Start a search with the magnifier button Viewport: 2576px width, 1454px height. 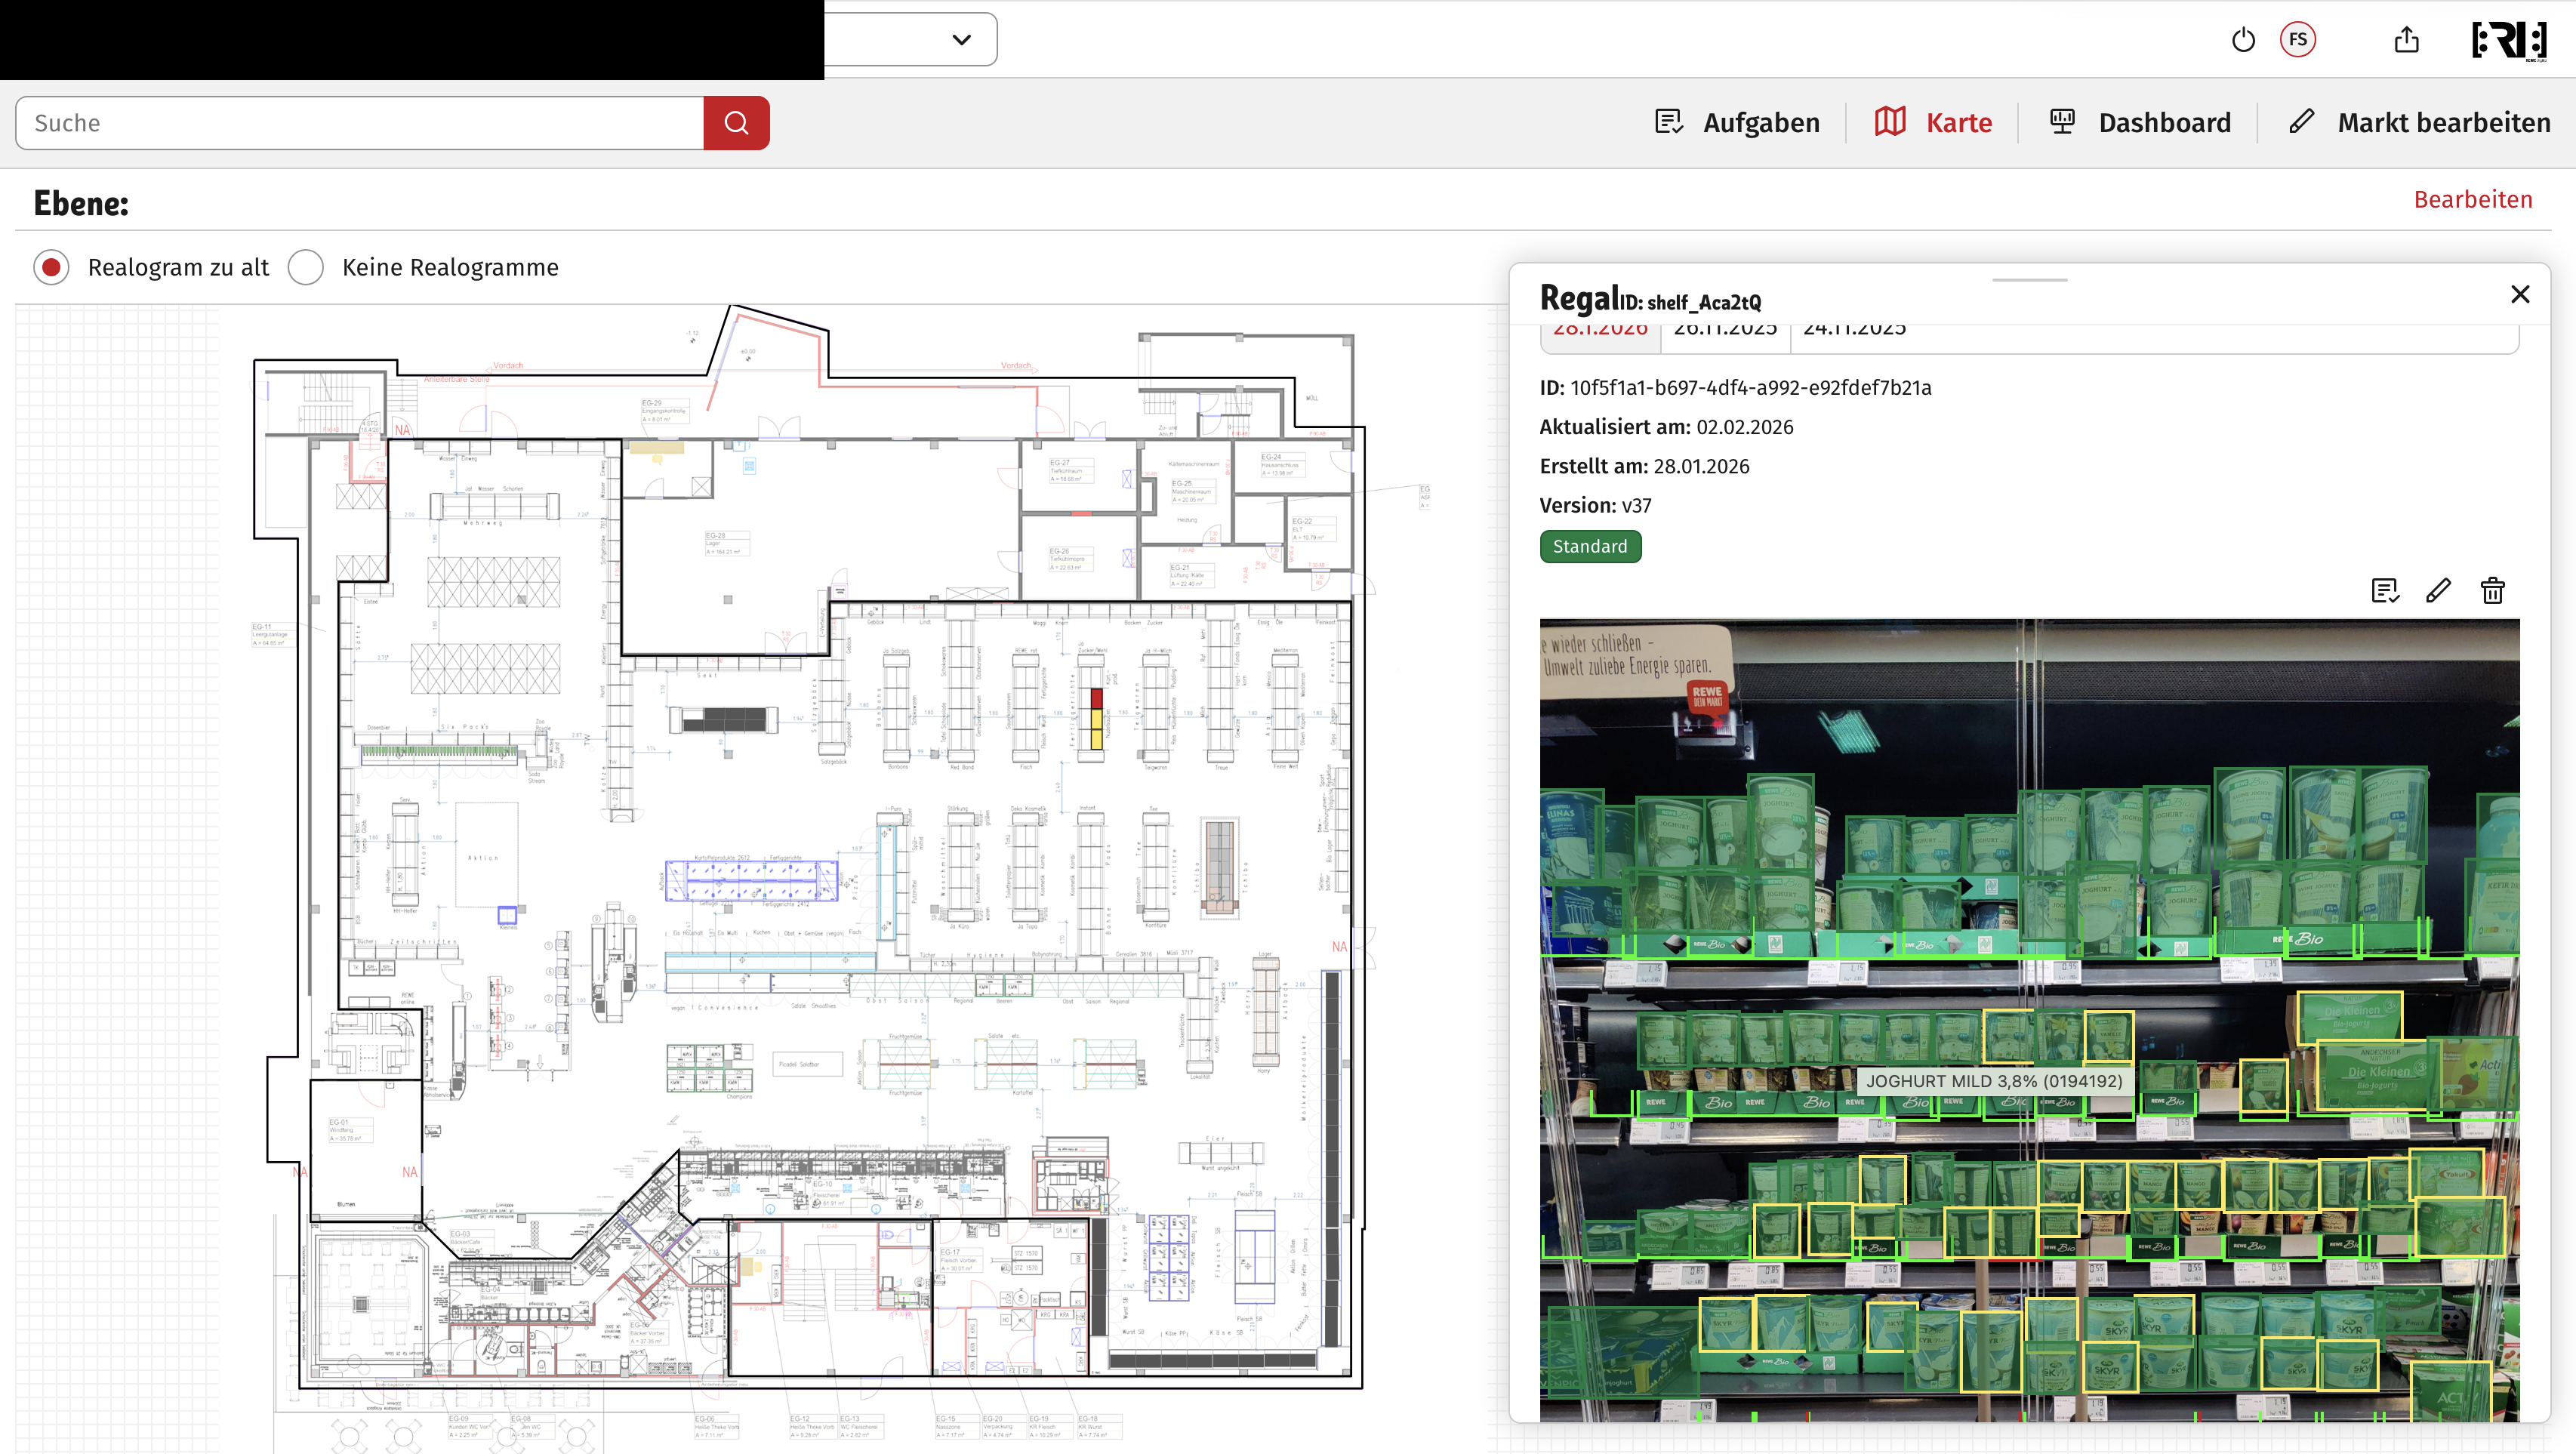736,122
